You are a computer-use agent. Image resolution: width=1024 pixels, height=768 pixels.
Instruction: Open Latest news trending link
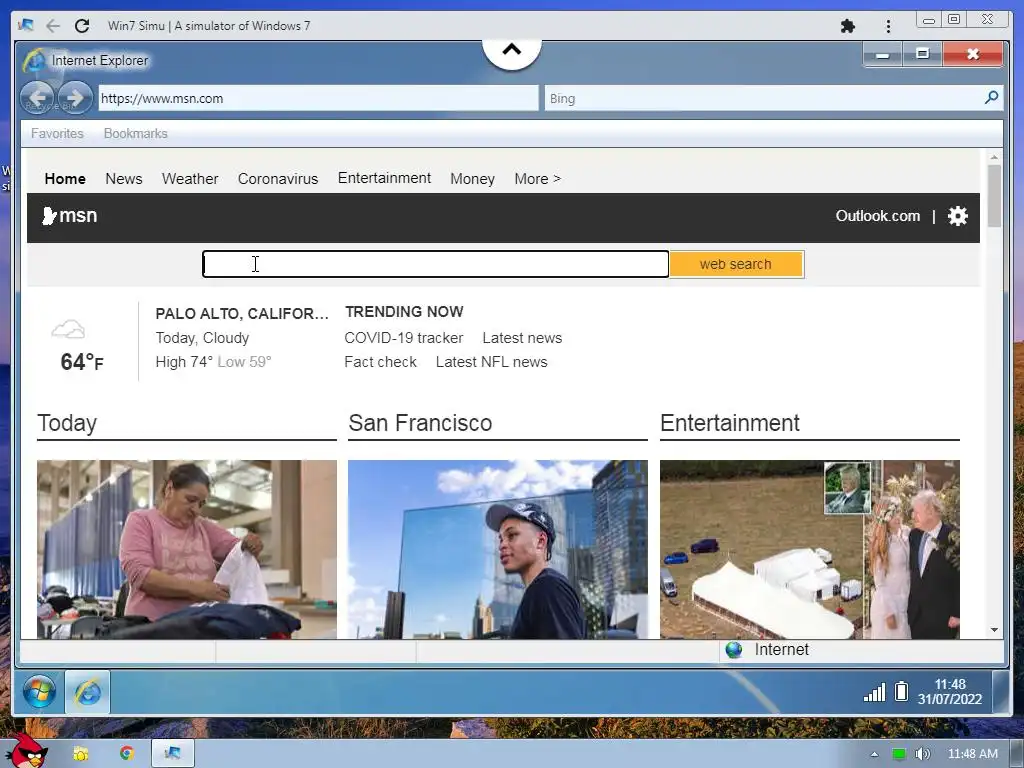522,338
